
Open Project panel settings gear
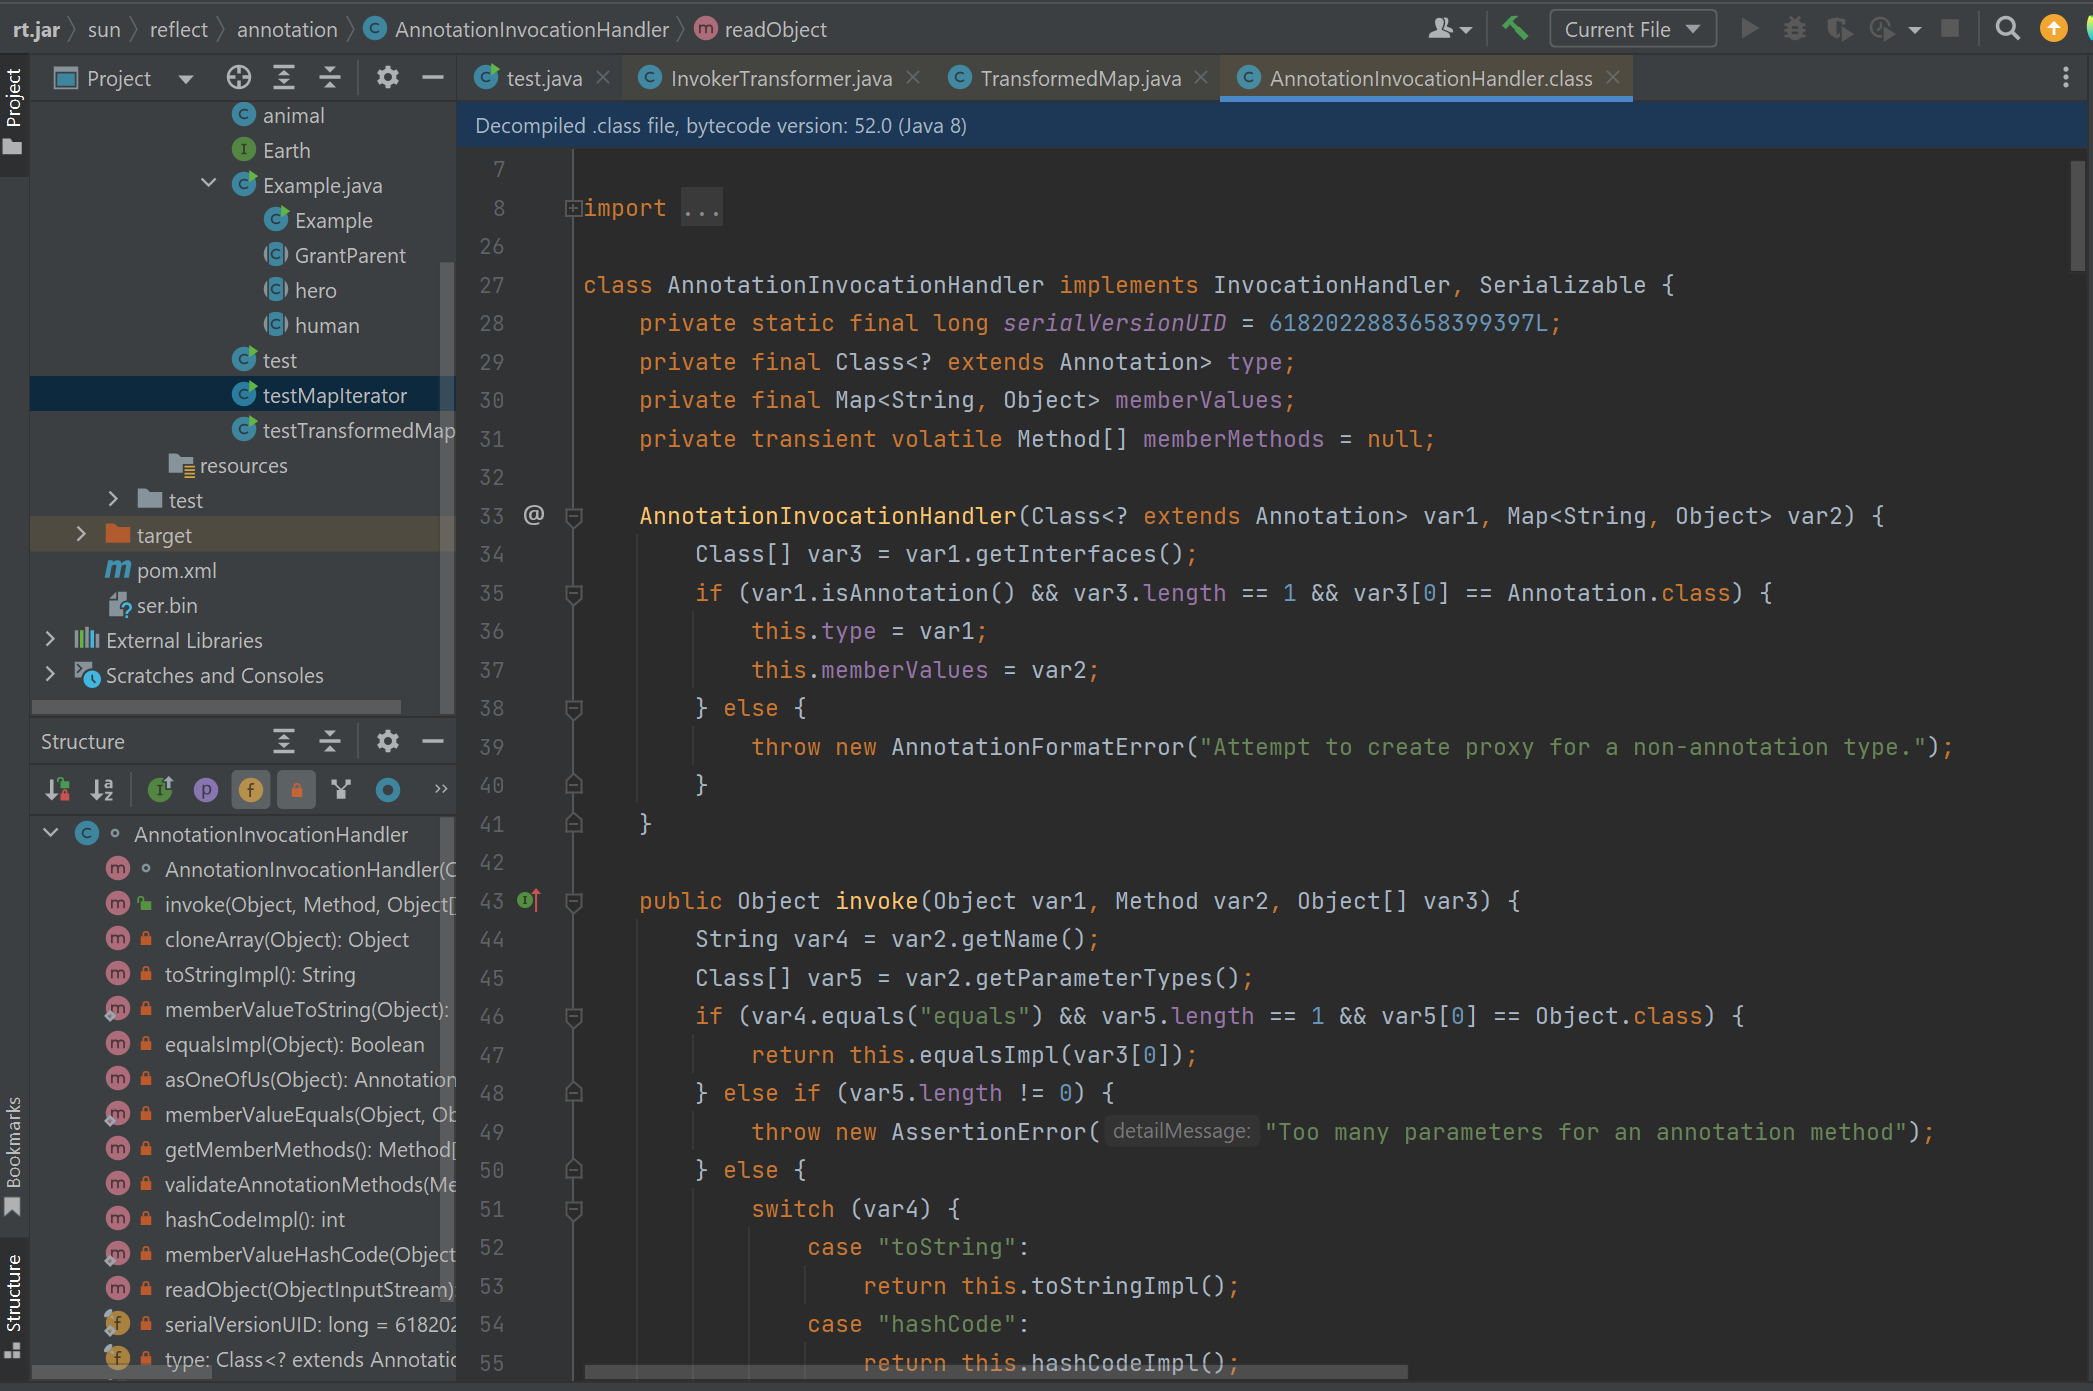[x=387, y=78]
